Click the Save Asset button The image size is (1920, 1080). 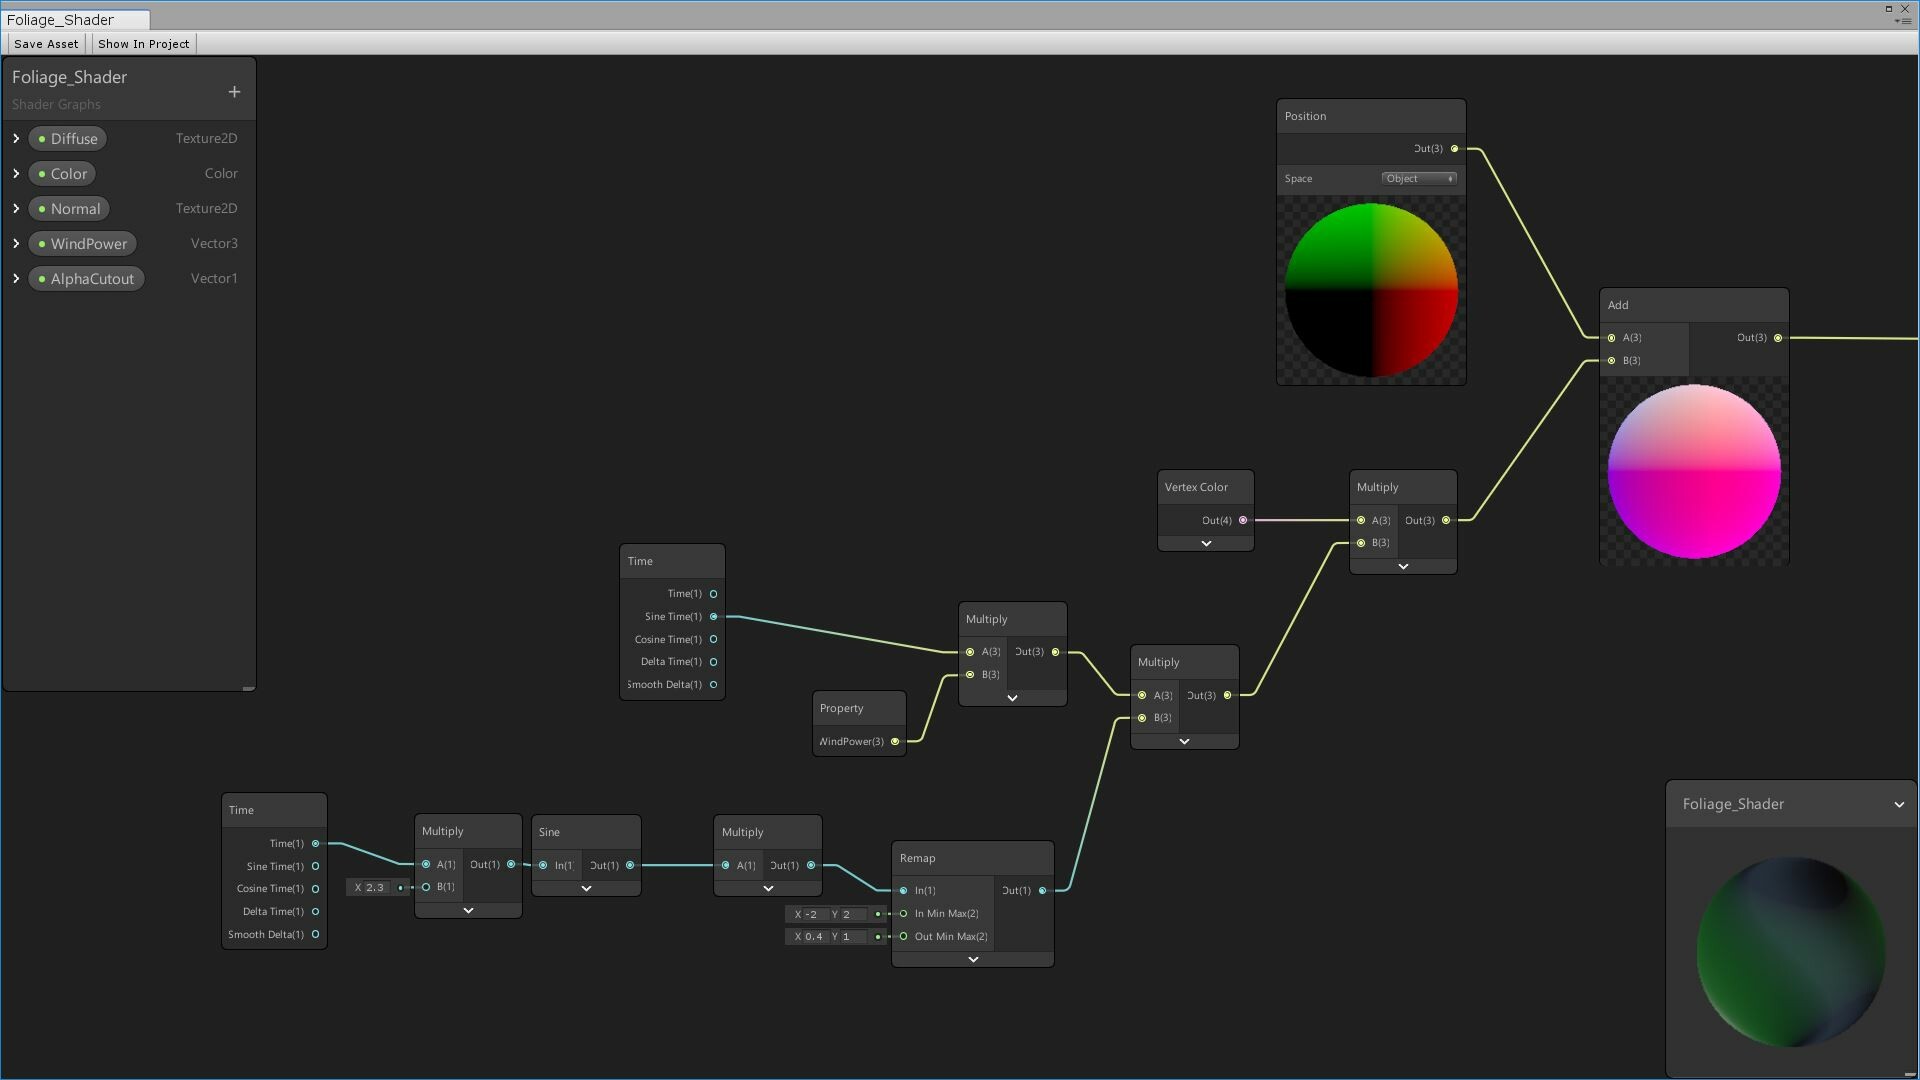point(46,44)
